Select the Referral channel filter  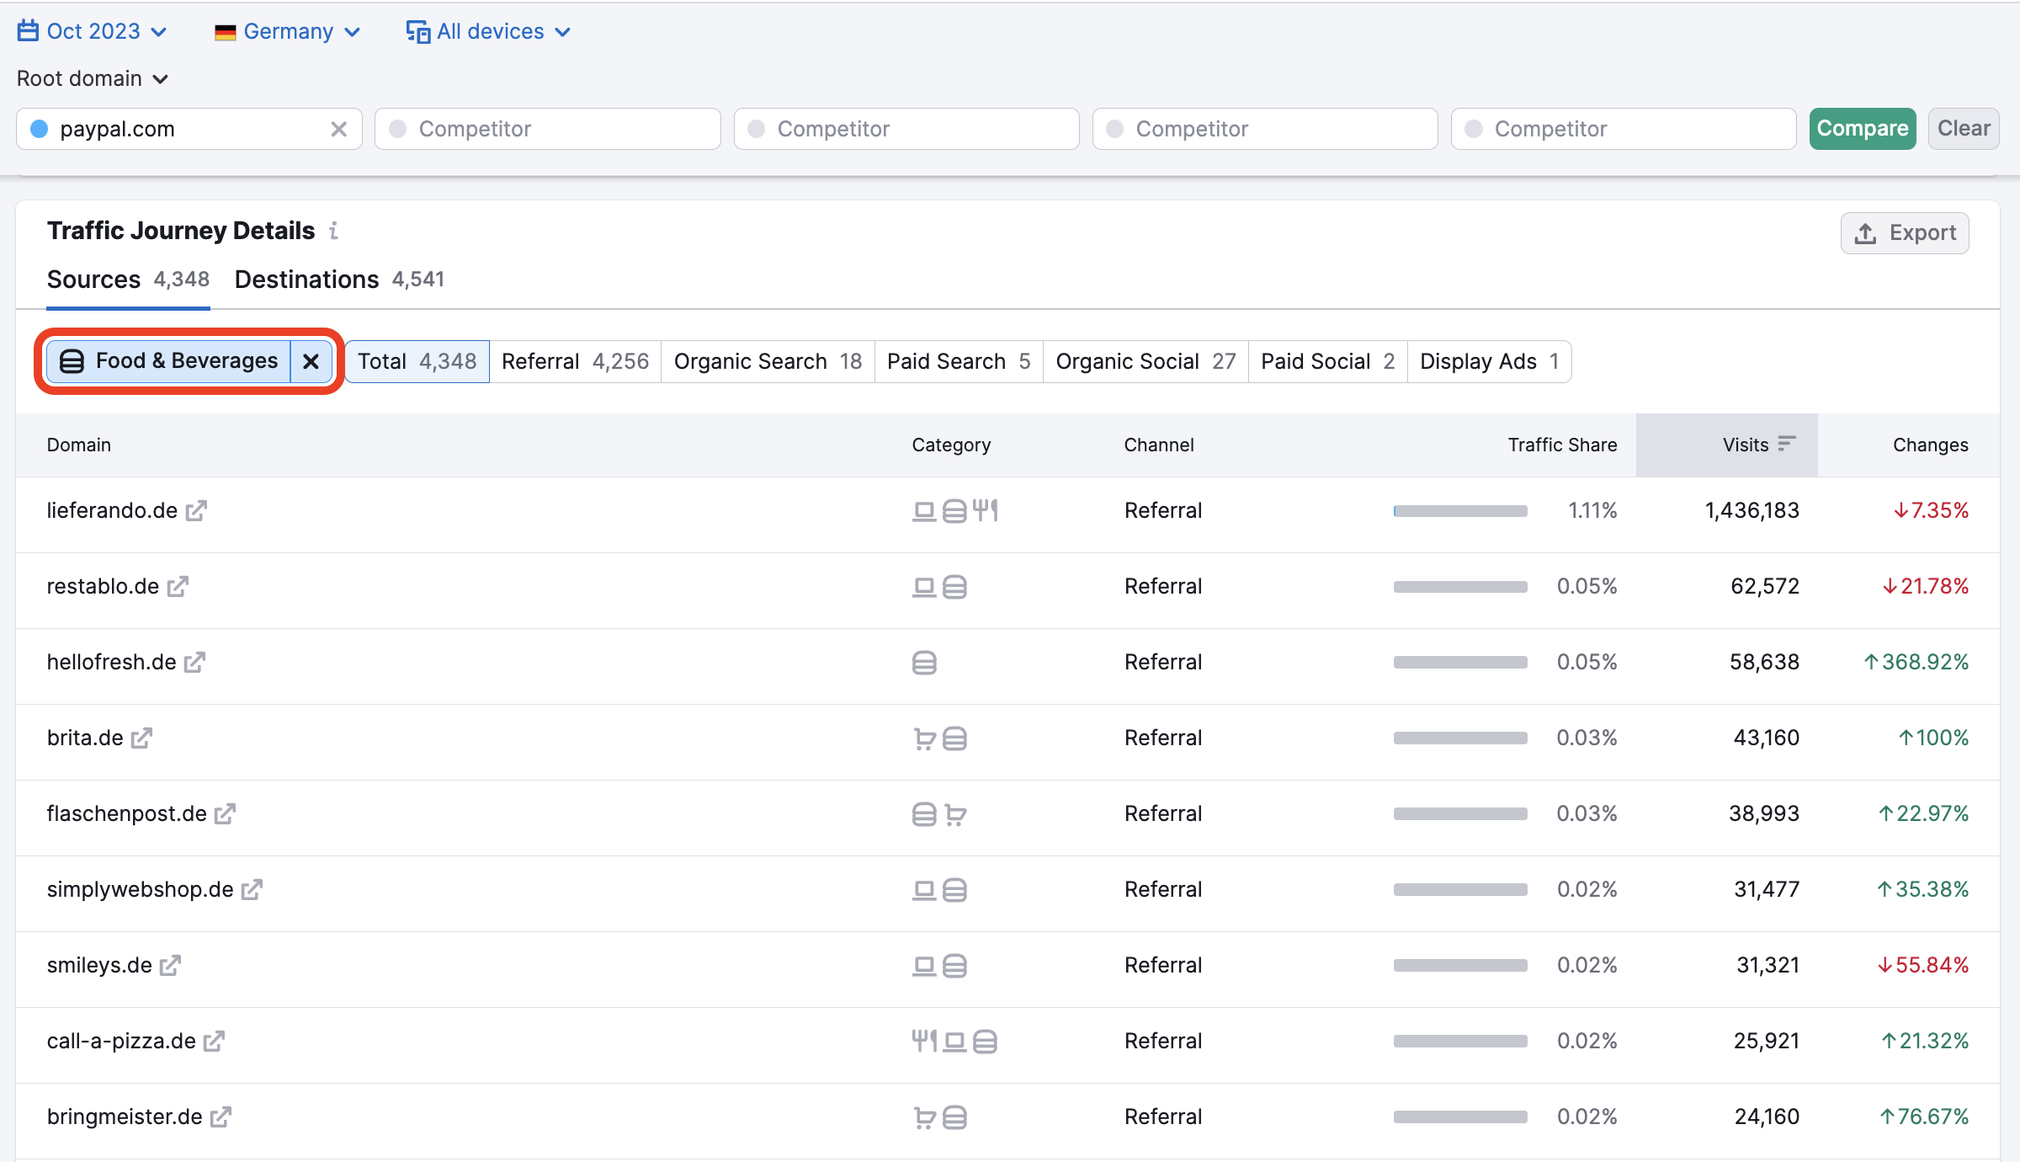(575, 361)
